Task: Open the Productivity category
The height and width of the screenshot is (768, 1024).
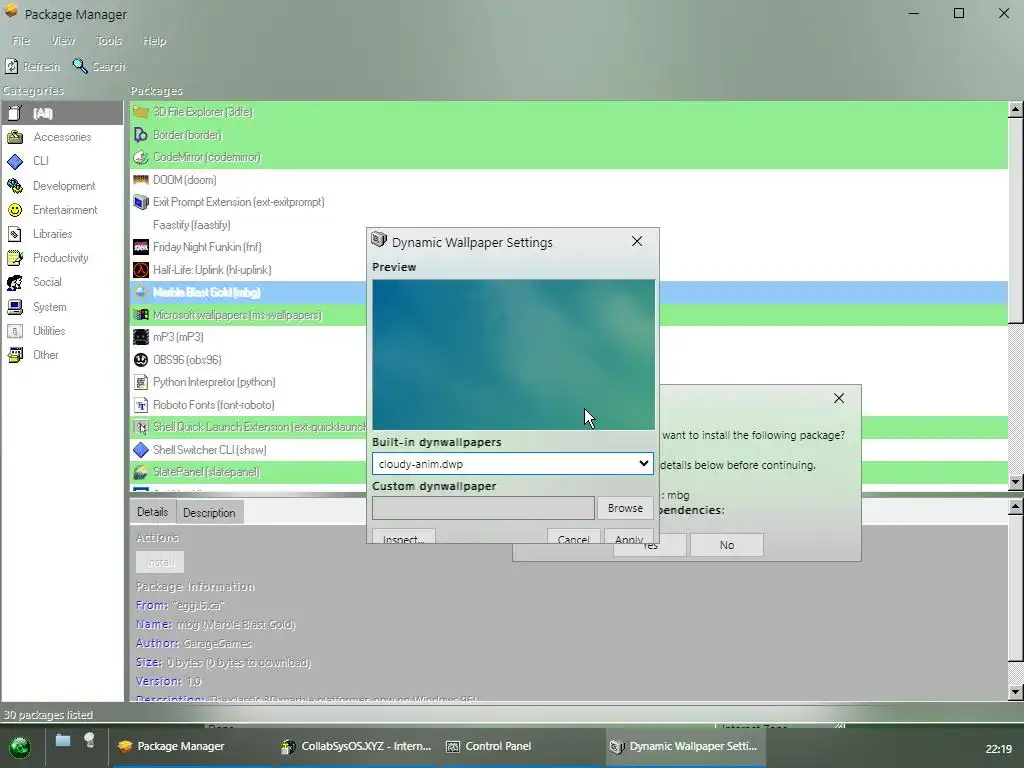Action: coord(61,258)
